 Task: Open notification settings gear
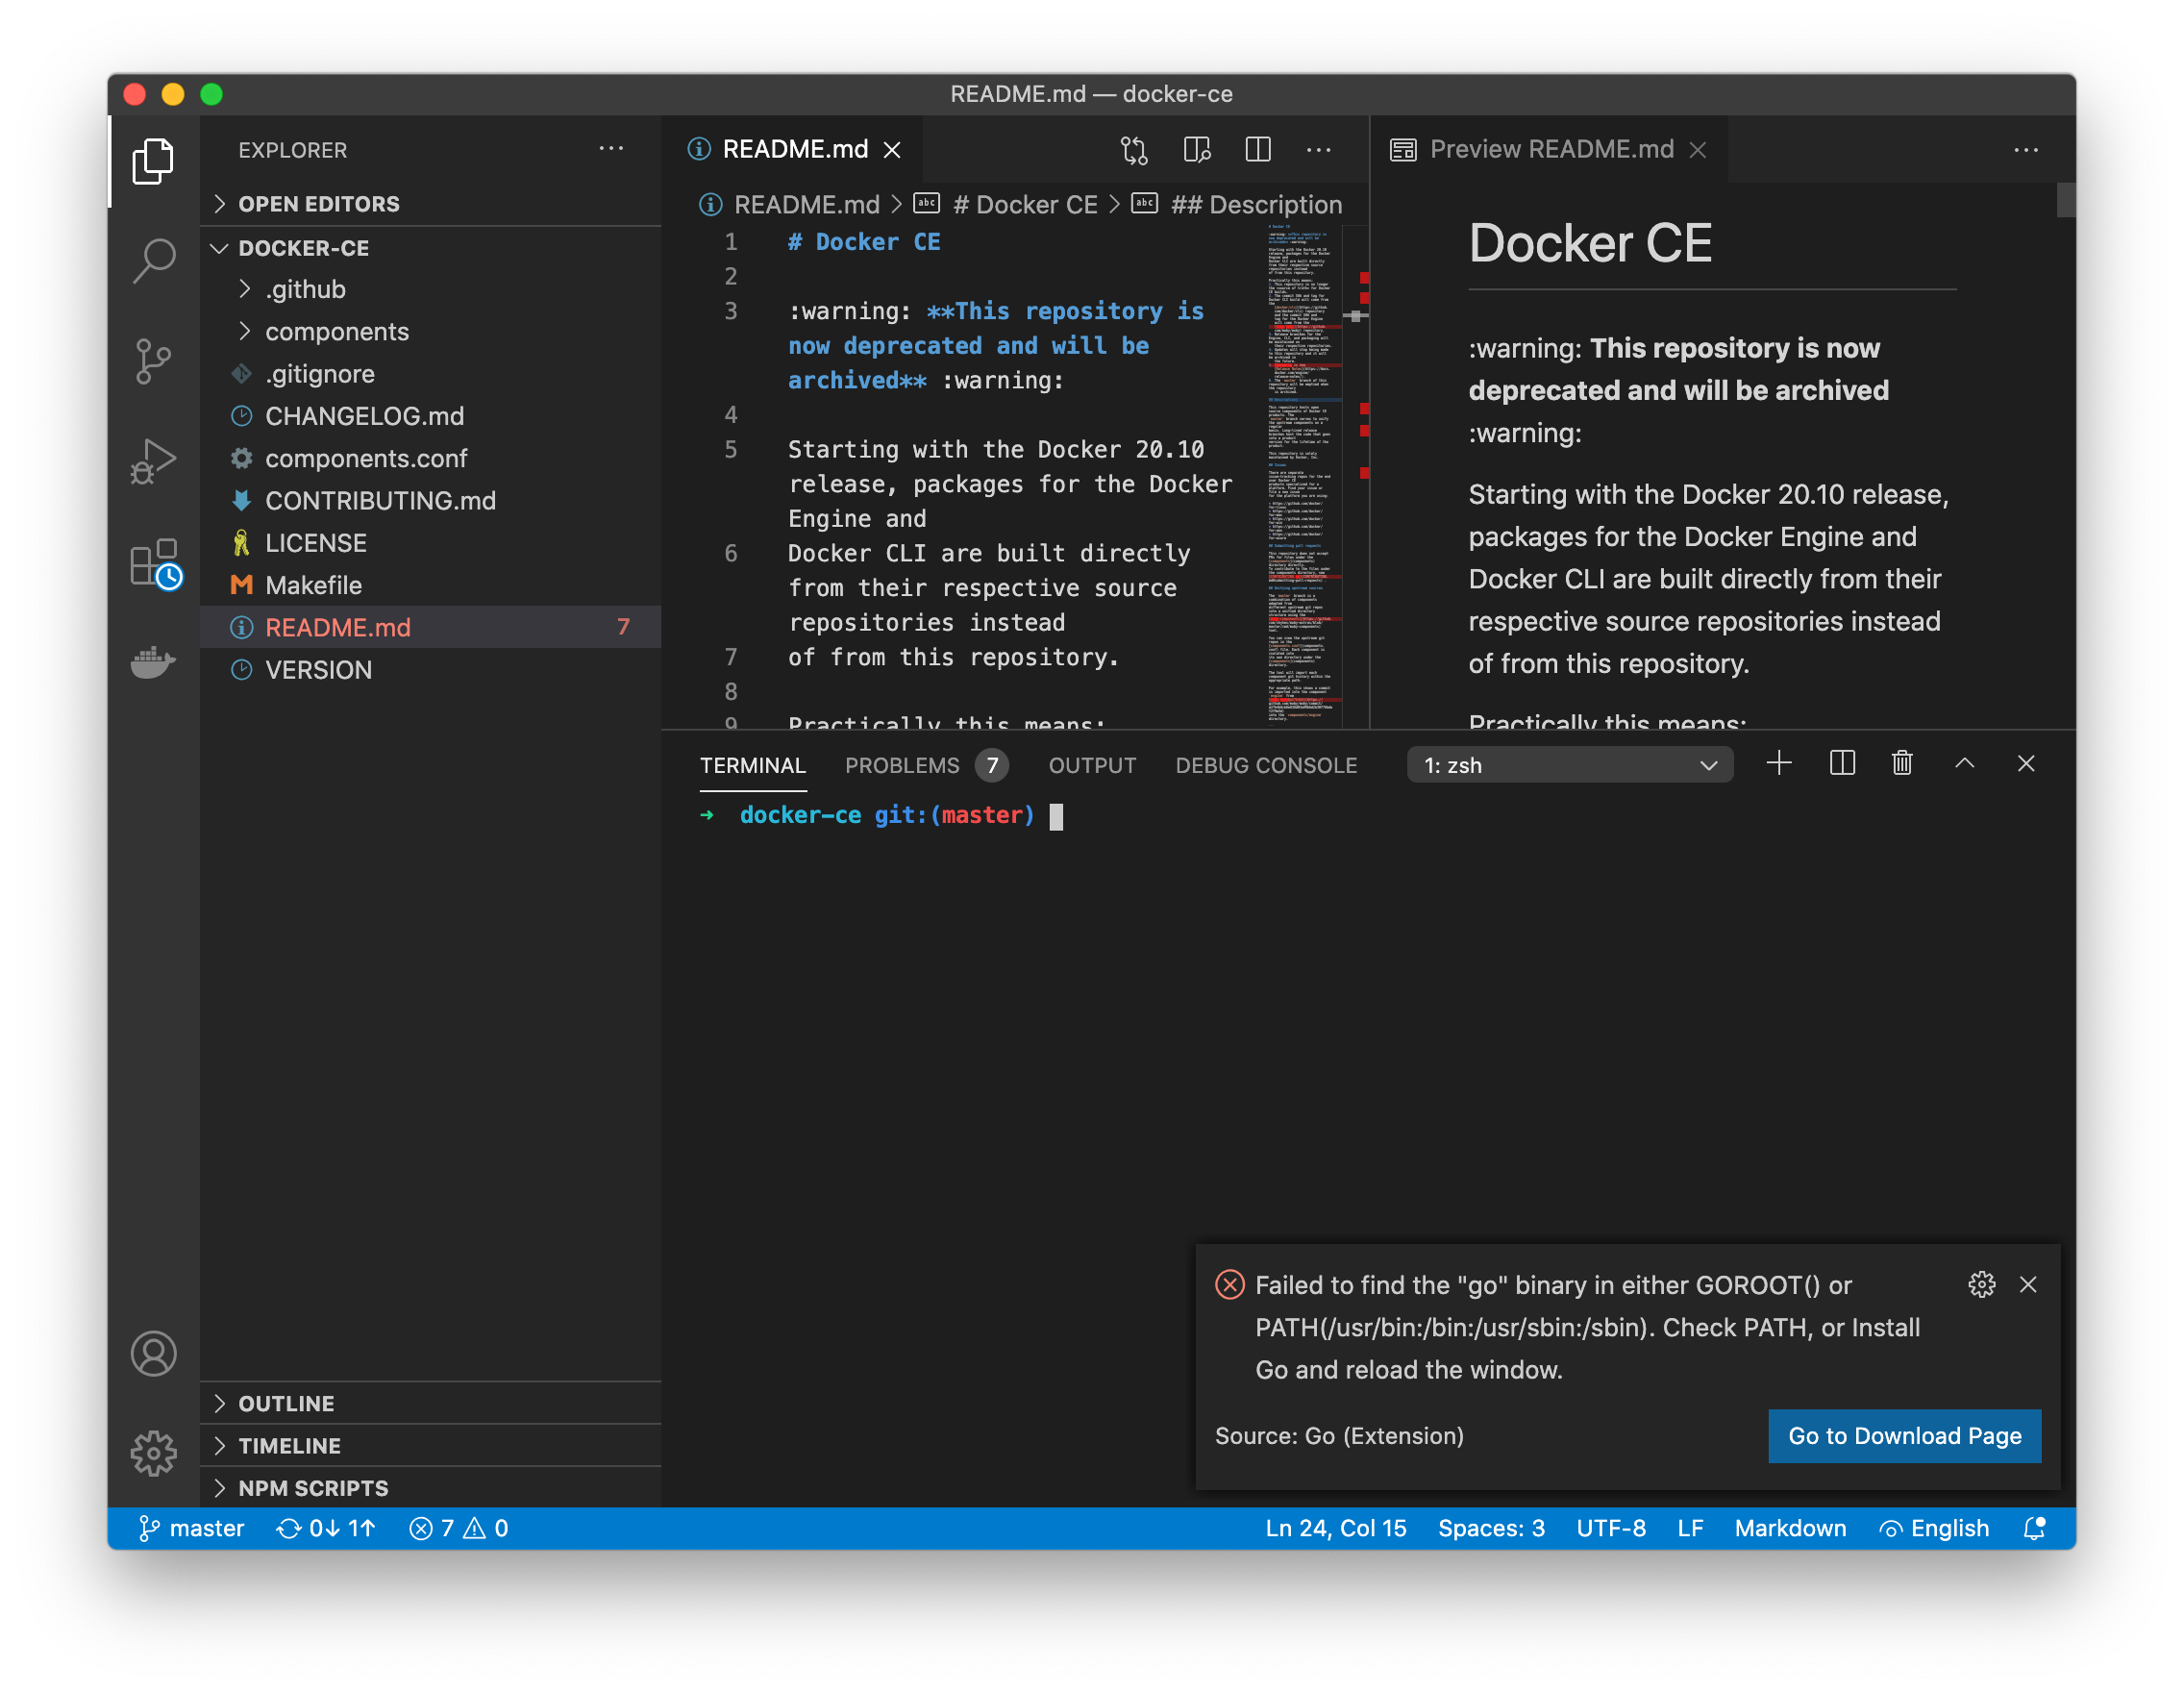(x=1981, y=1284)
